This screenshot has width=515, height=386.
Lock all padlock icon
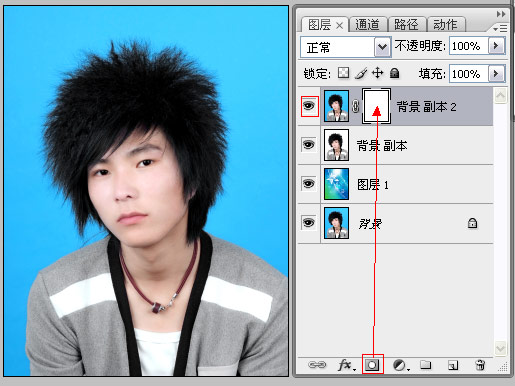click(x=395, y=73)
